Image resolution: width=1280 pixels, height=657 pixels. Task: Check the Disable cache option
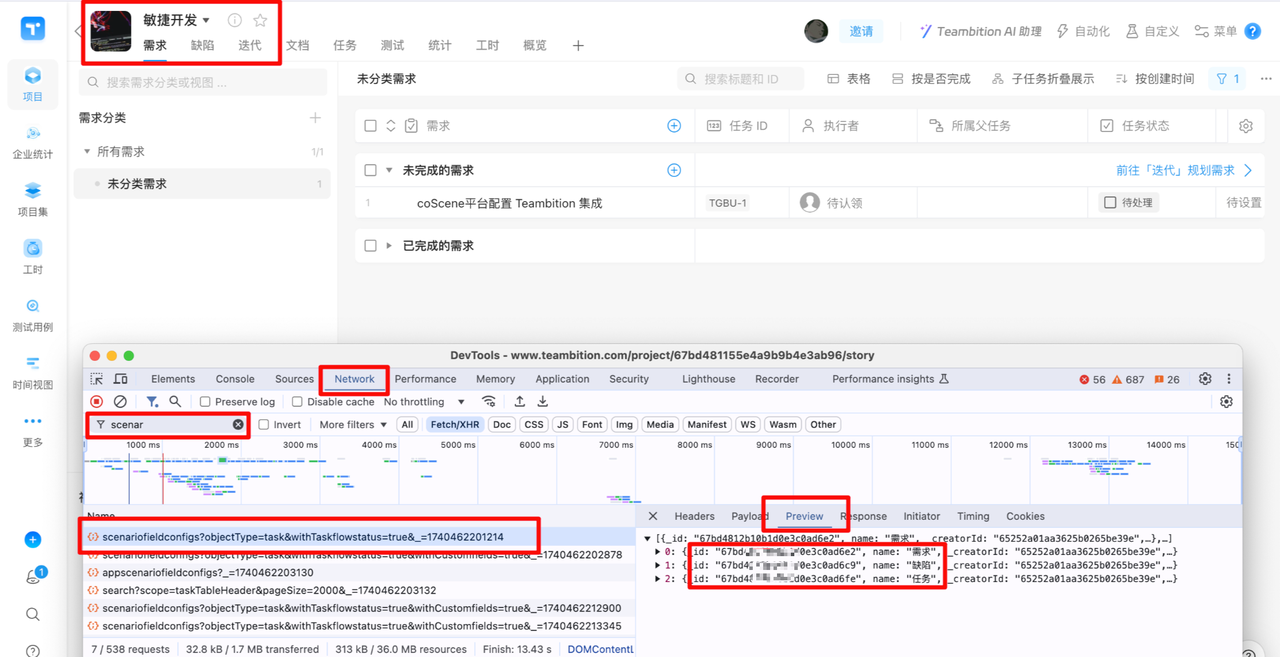click(297, 402)
